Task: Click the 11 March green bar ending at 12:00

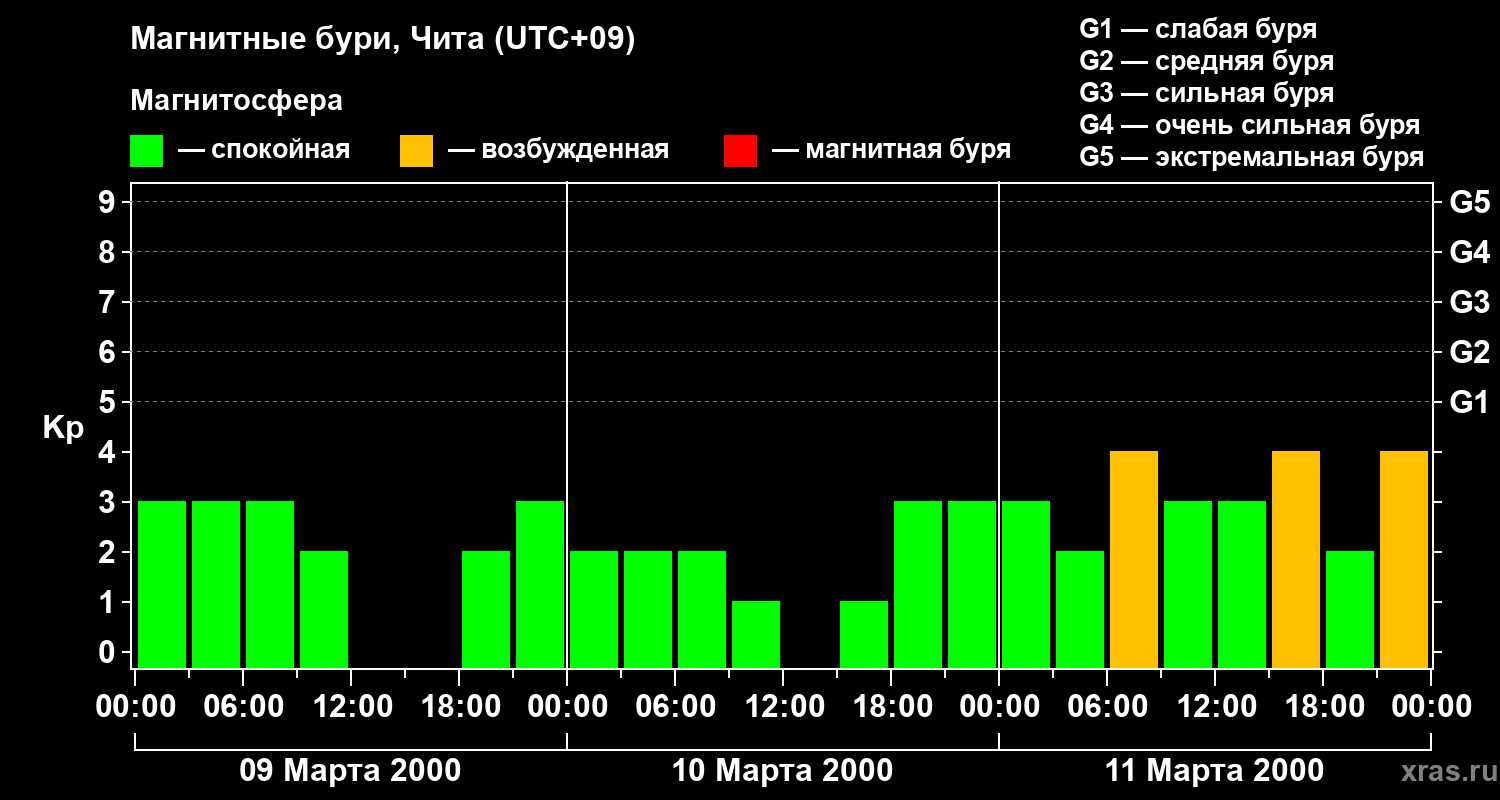Action: [x=1188, y=584]
